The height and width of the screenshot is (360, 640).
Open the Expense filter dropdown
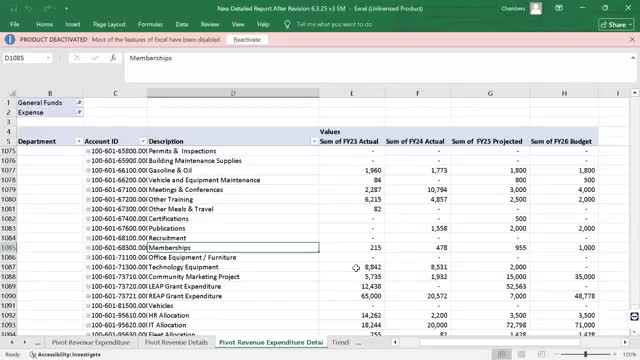point(79,112)
